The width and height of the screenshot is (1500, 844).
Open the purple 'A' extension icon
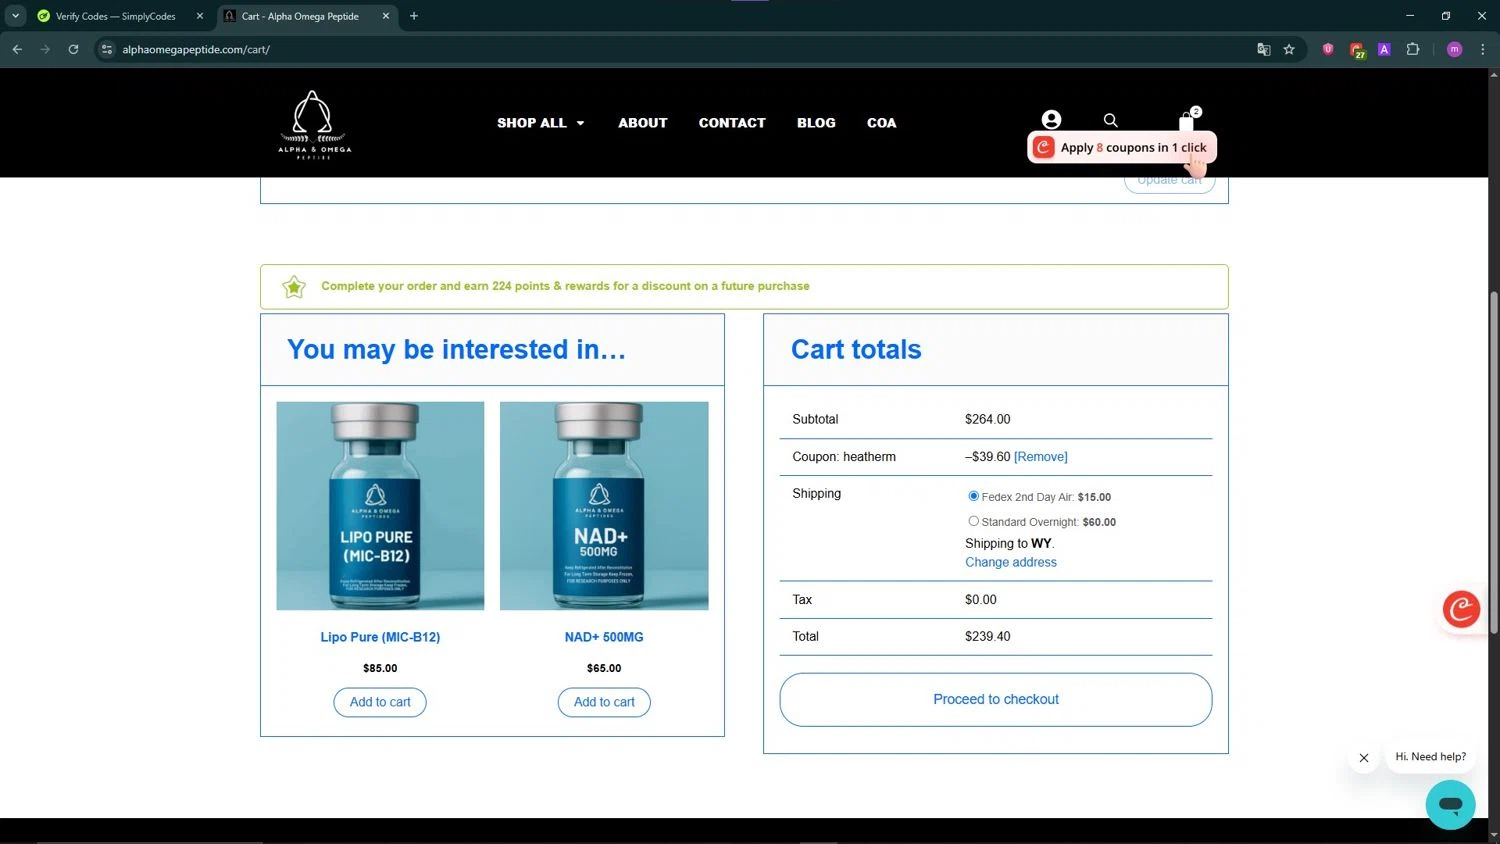[1384, 49]
